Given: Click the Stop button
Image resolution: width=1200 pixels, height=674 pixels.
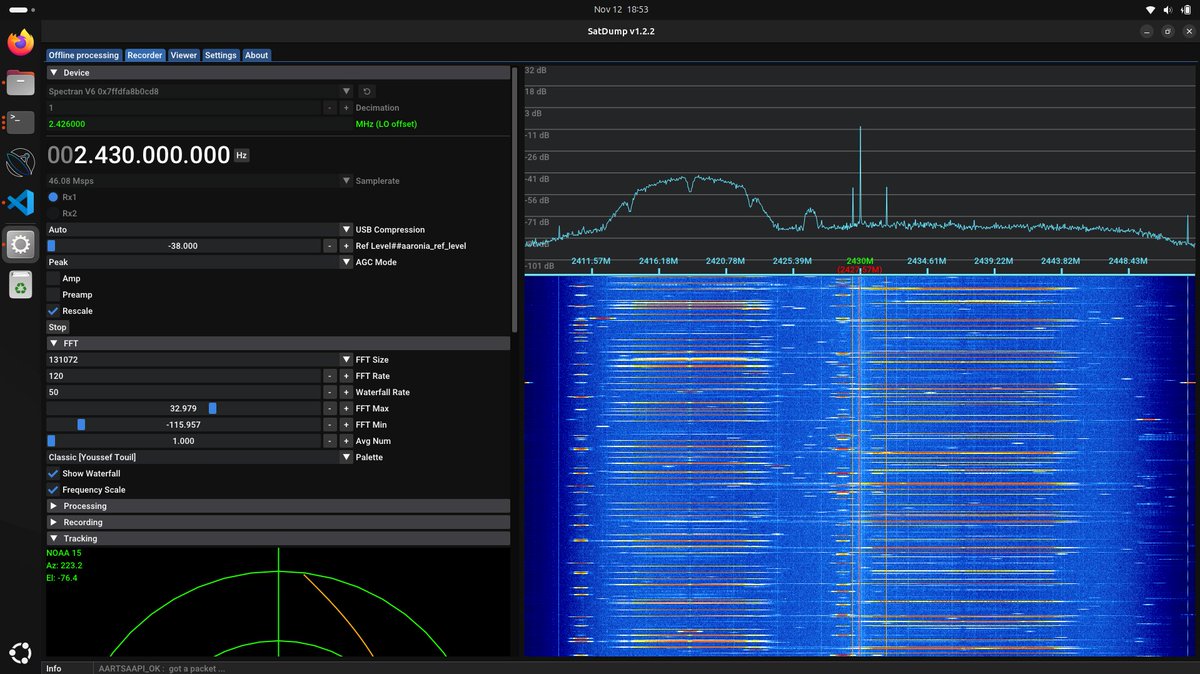Looking at the screenshot, I should (58, 327).
